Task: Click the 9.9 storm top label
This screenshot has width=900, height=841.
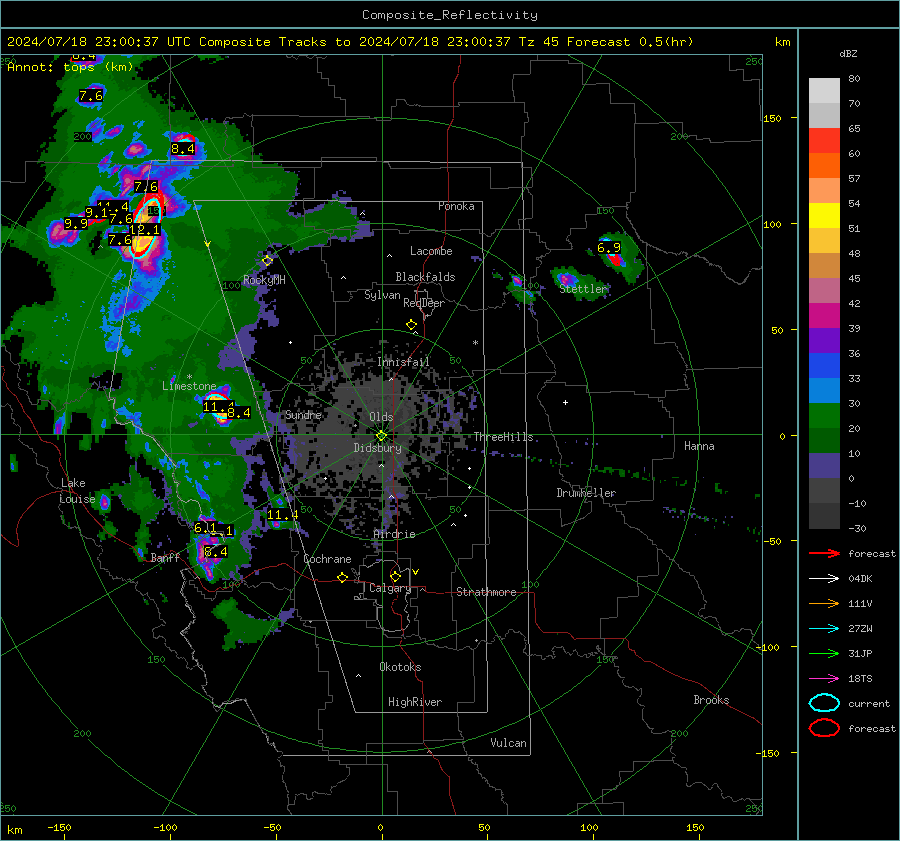Action: pos(76,224)
